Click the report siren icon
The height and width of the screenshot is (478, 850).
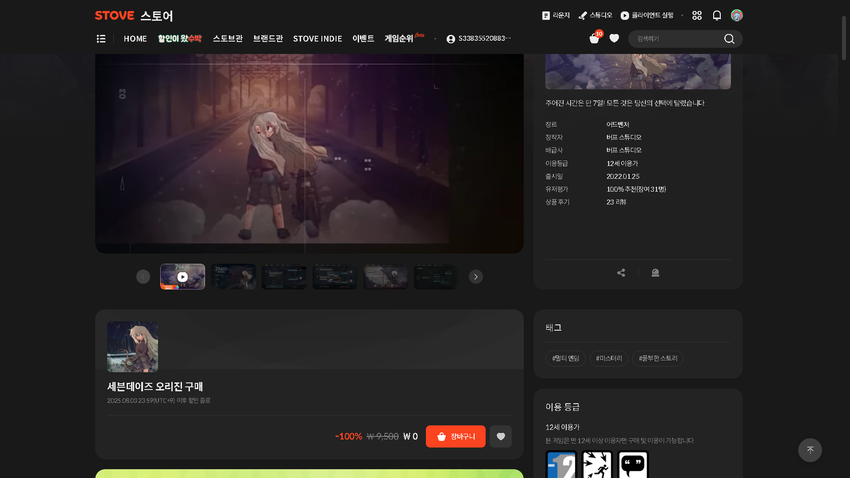(655, 273)
